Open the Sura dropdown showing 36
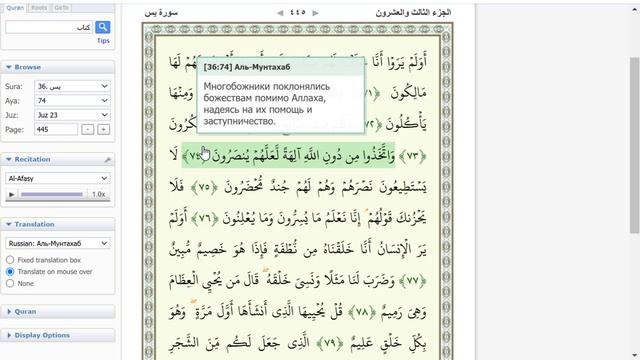 click(72, 86)
